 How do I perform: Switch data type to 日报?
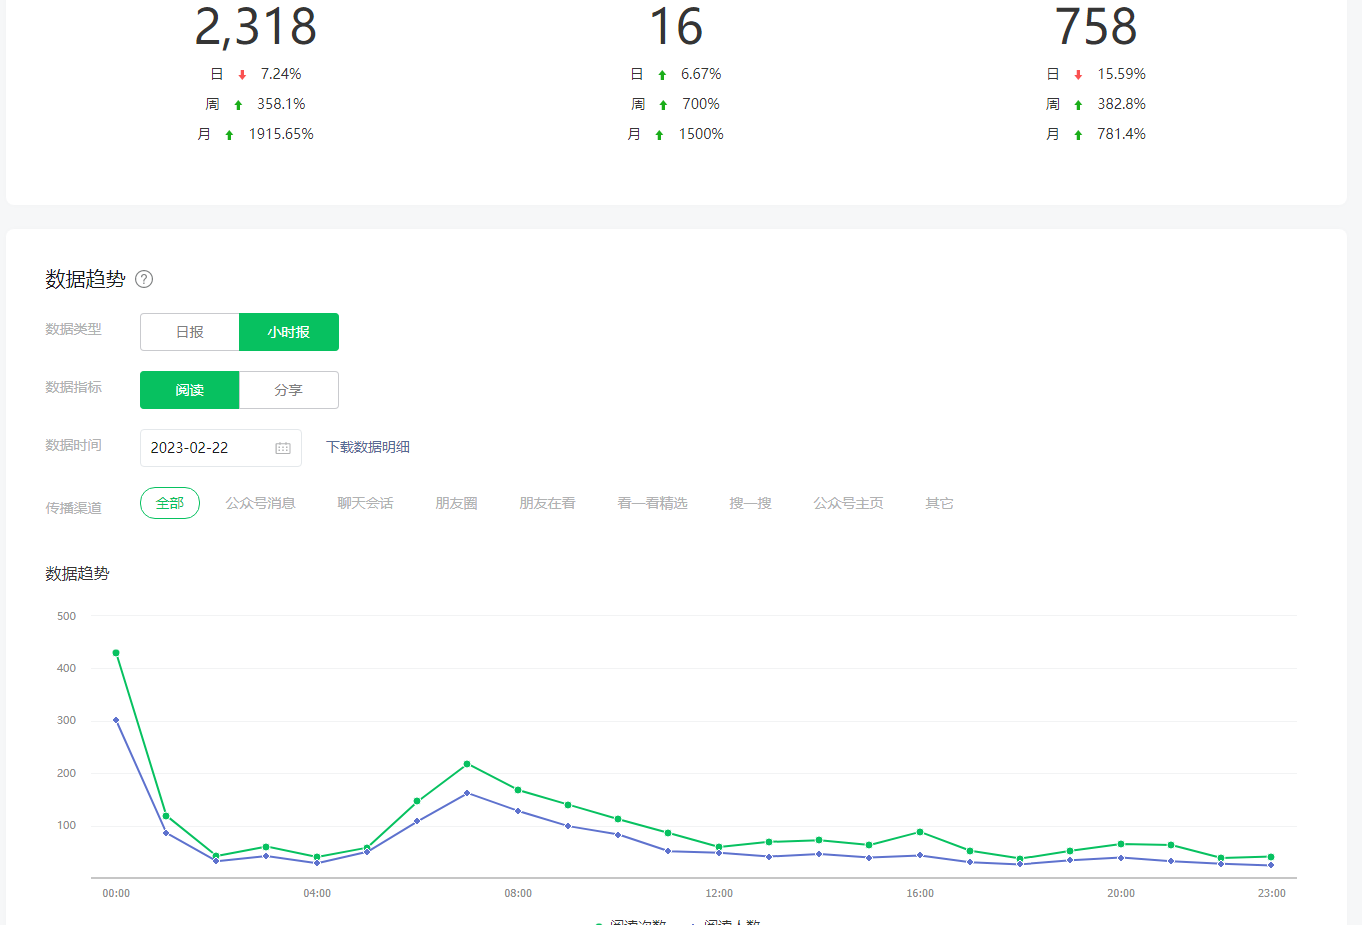[x=190, y=332]
